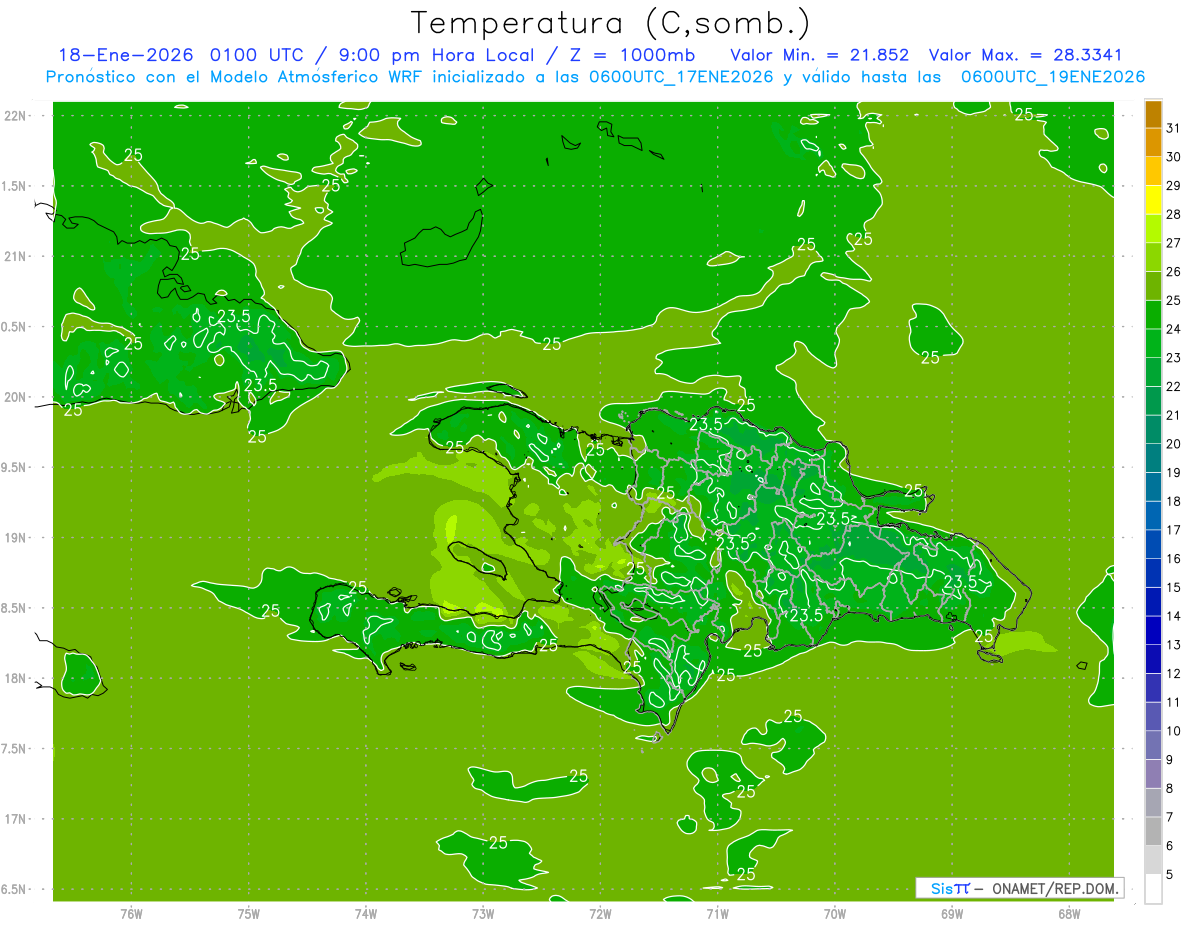This screenshot has width=1200, height=927.
Task: Click the '68W' longitude axis label
Action: (x=1068, y=914)
